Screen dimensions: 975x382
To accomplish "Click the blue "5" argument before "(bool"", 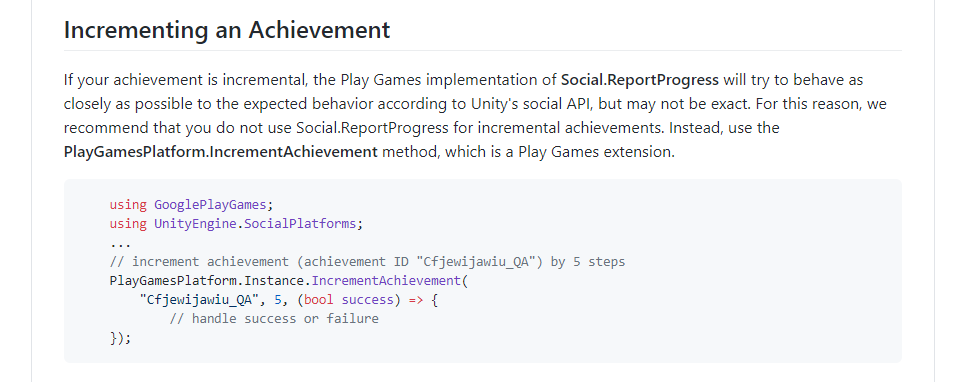I will tap(278, 300).
